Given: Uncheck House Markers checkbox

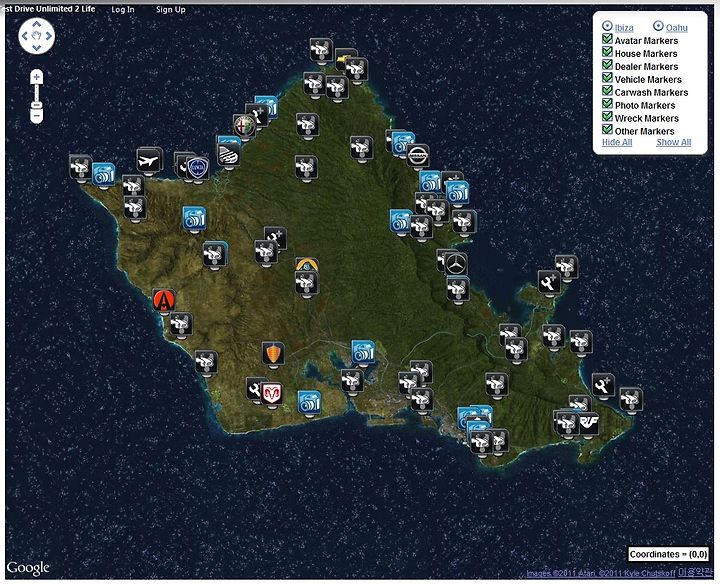Looking at the screenshot, I should point(607,52).
